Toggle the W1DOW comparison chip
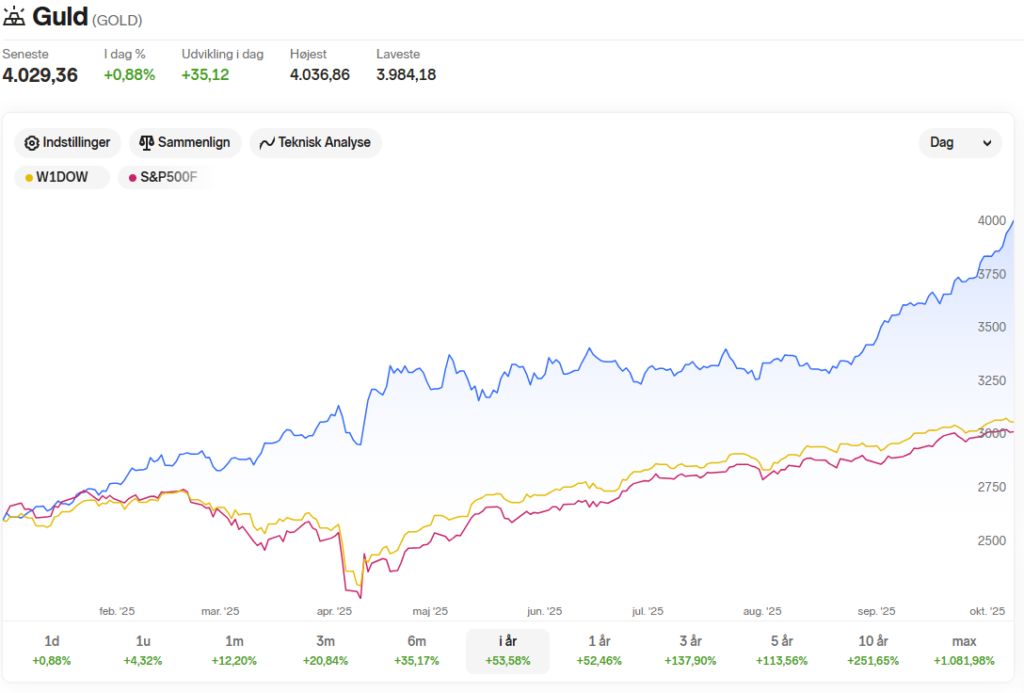The image size is (1024, 693). (x=62, y=177)
